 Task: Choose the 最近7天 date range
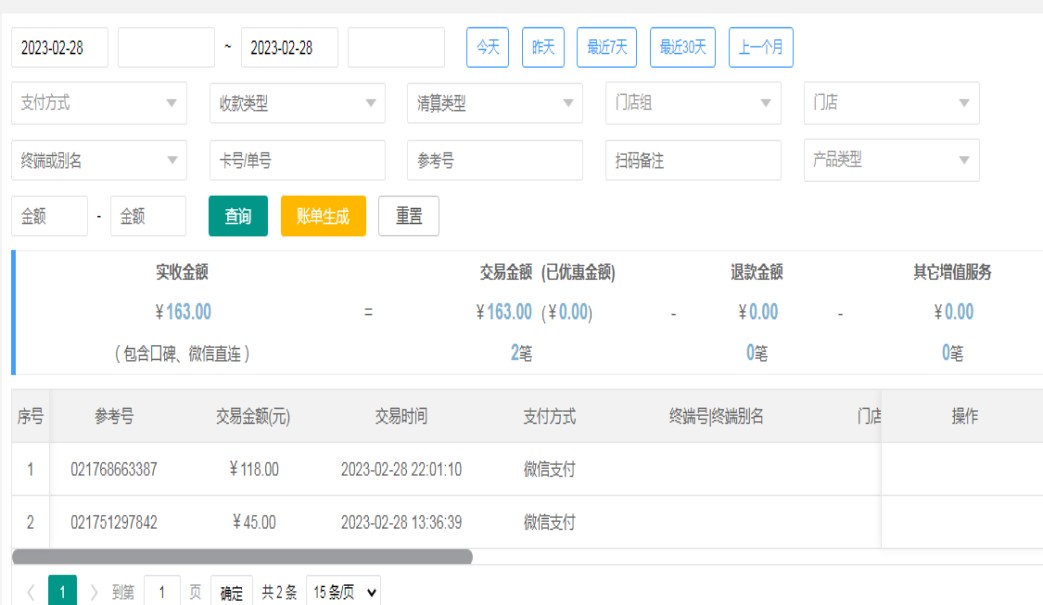click(x=606, y=47)
